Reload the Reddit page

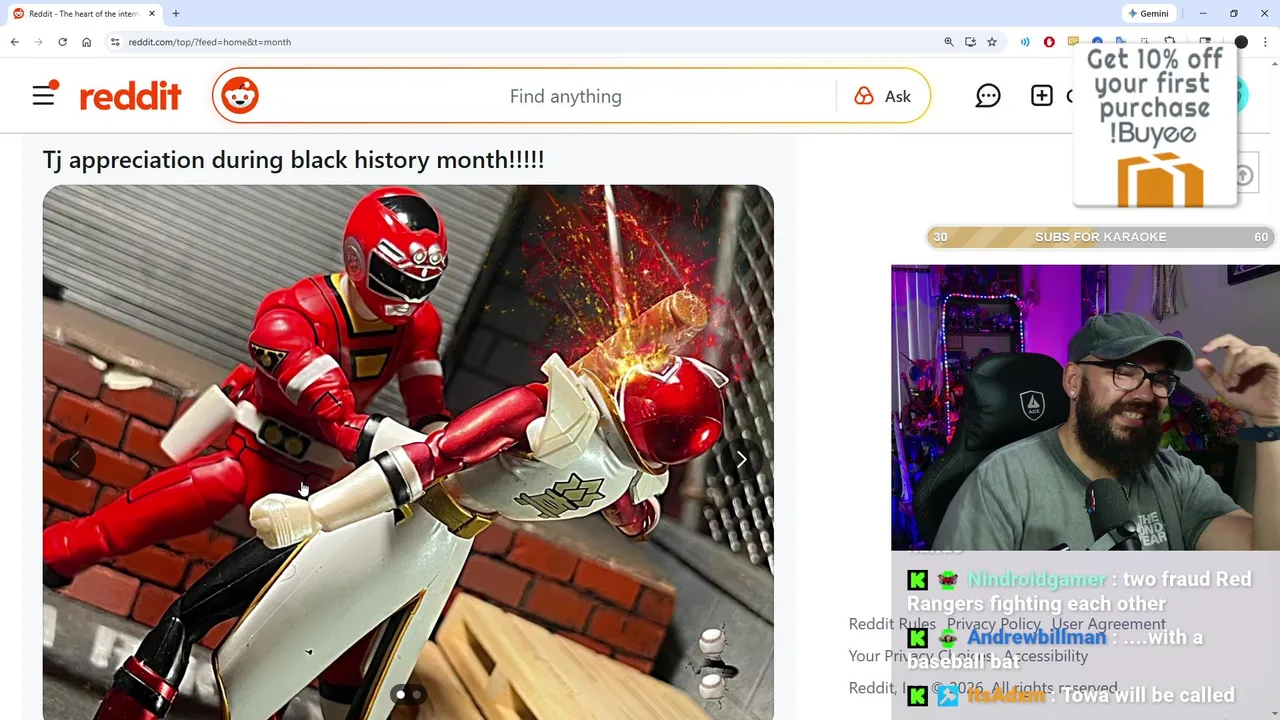(x=62, y=42)
